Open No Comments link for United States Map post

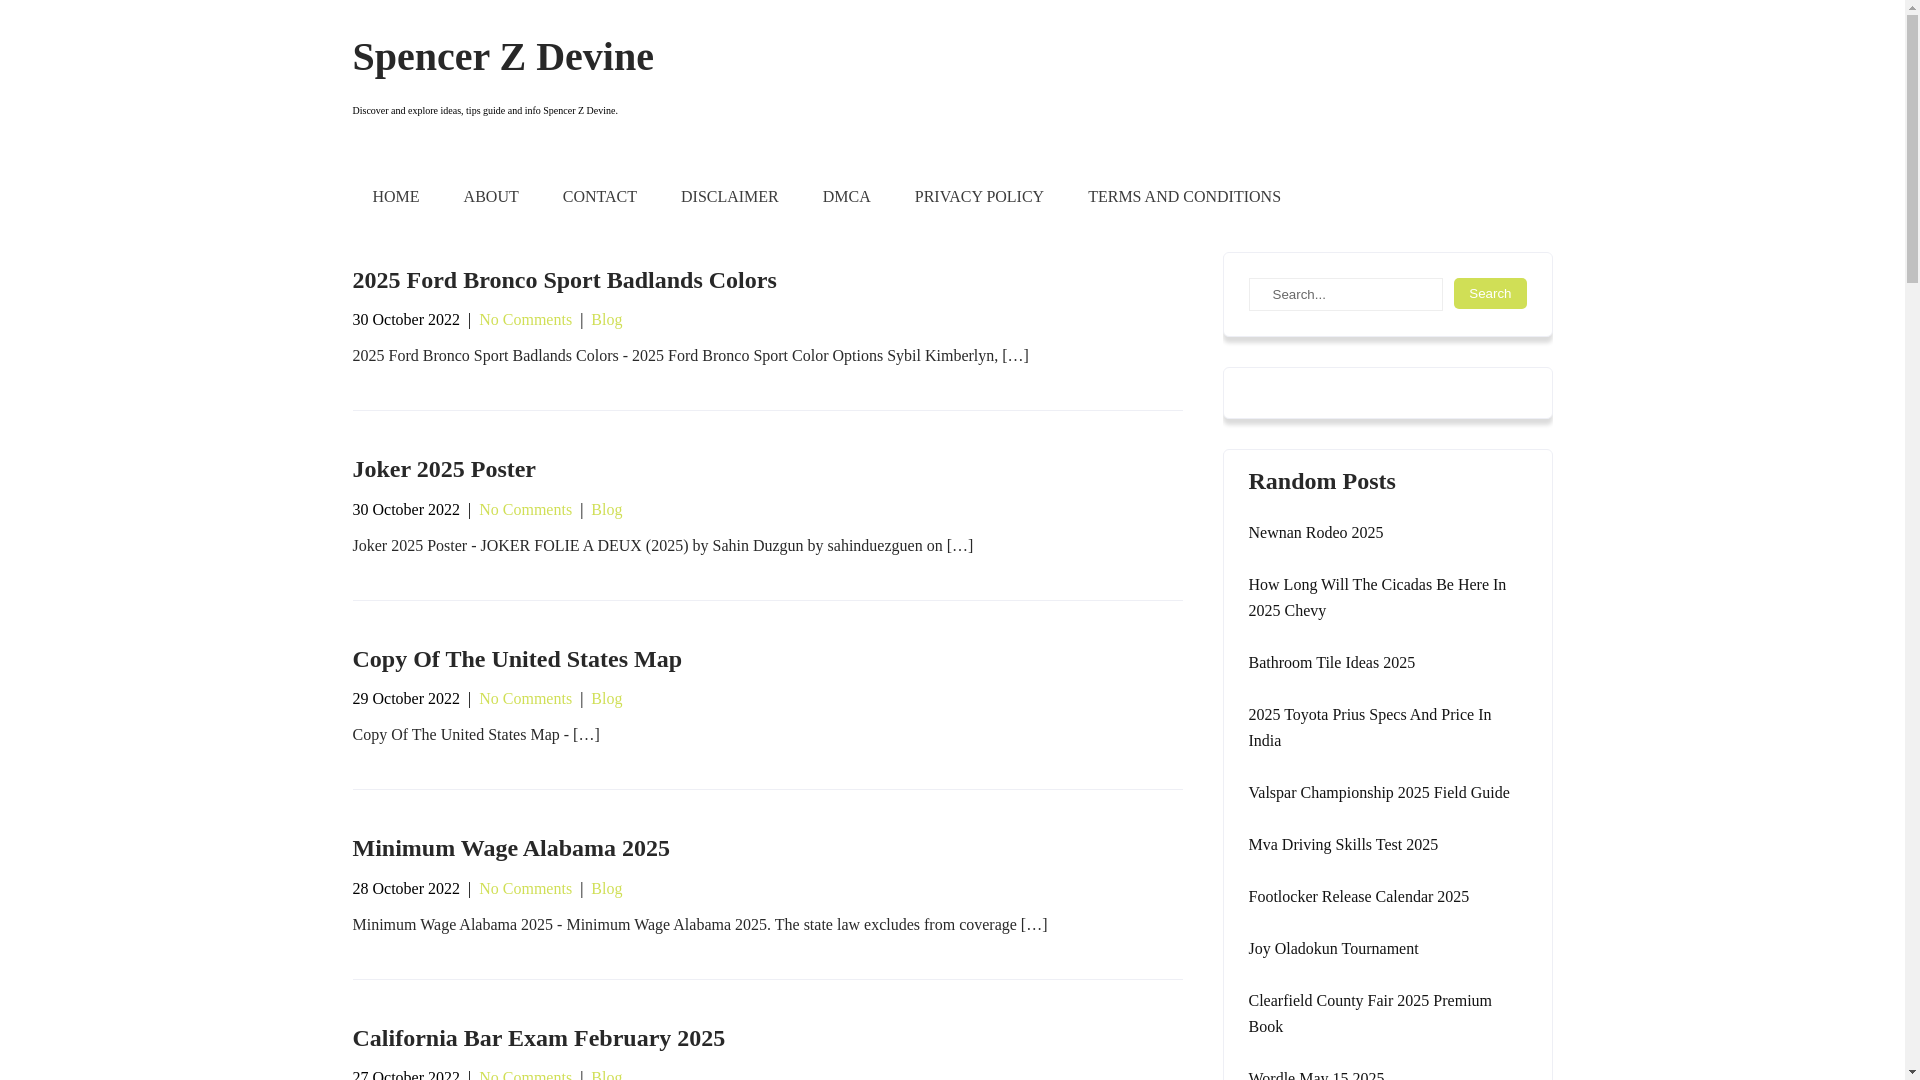click(x=525, y=699)
